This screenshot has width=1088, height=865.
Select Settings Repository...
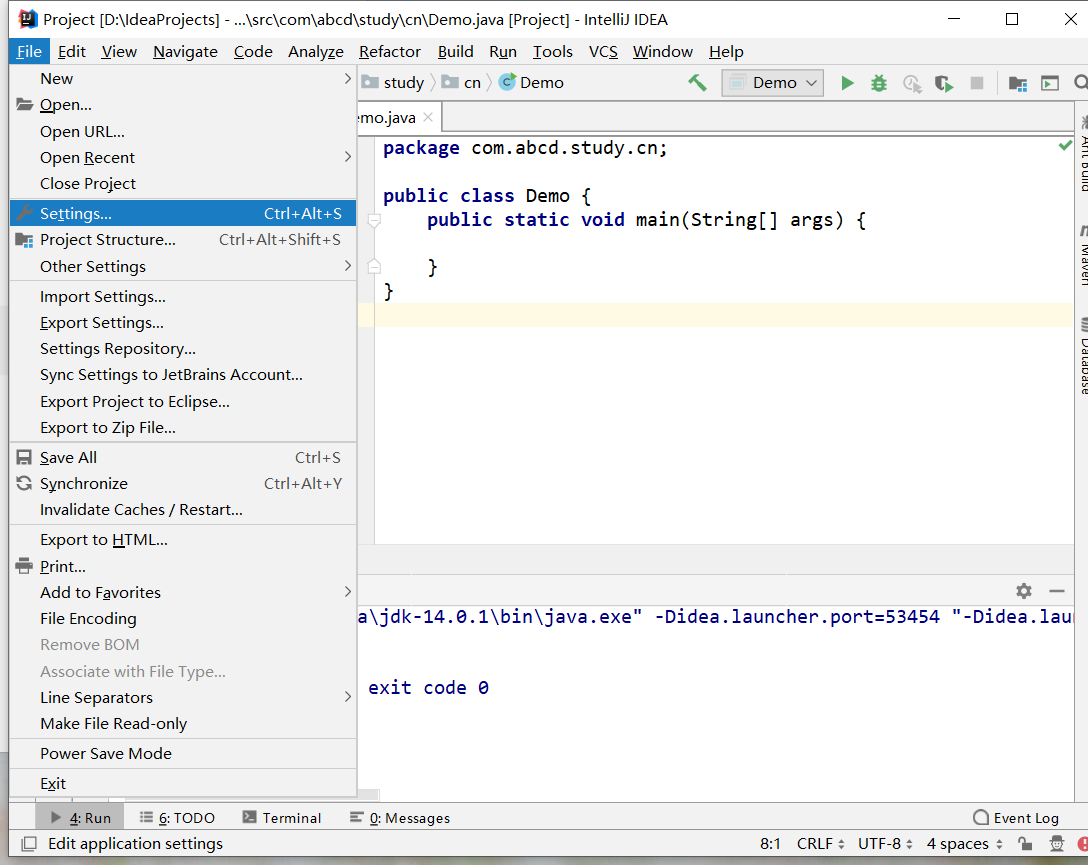(x=183, y=348)
